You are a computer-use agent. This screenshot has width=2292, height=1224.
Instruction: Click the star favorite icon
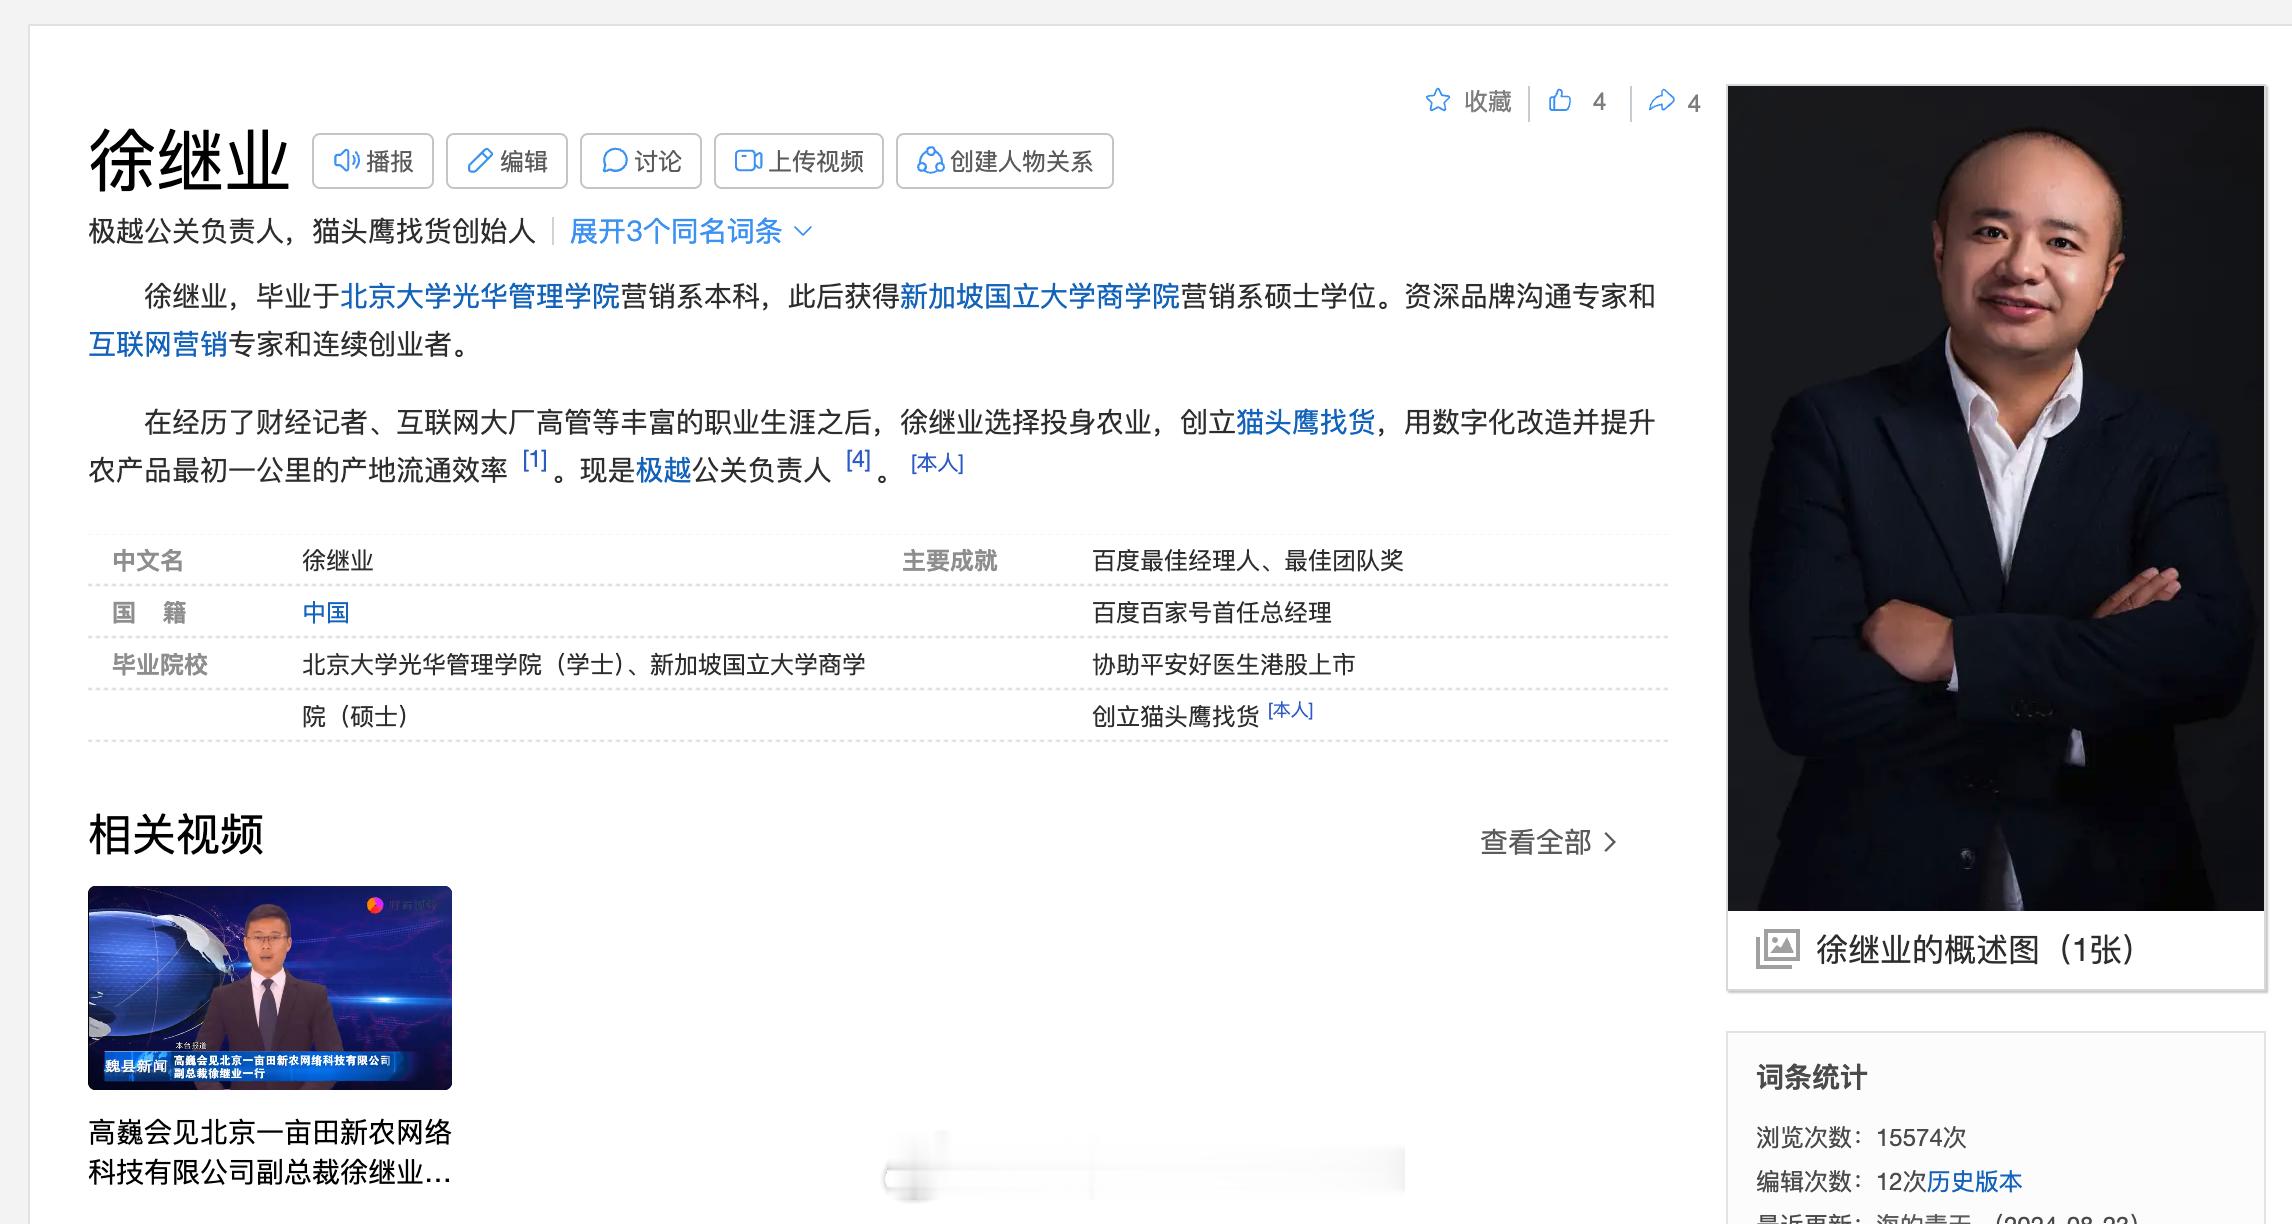(1437, 100)
